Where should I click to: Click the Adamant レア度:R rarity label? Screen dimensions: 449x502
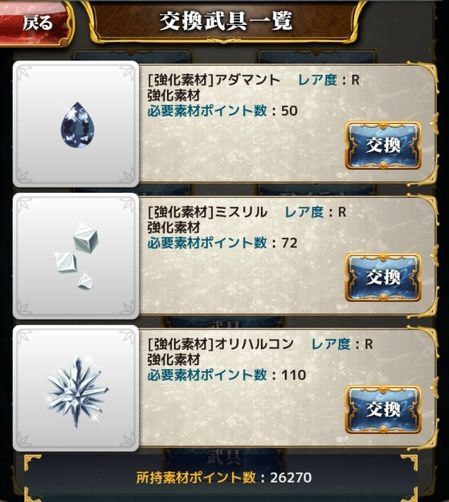point(329,80)
